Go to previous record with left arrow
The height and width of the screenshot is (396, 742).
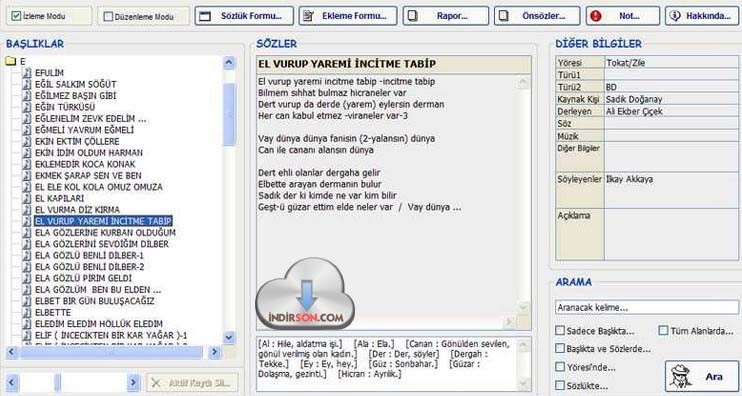tap(12, 382)
